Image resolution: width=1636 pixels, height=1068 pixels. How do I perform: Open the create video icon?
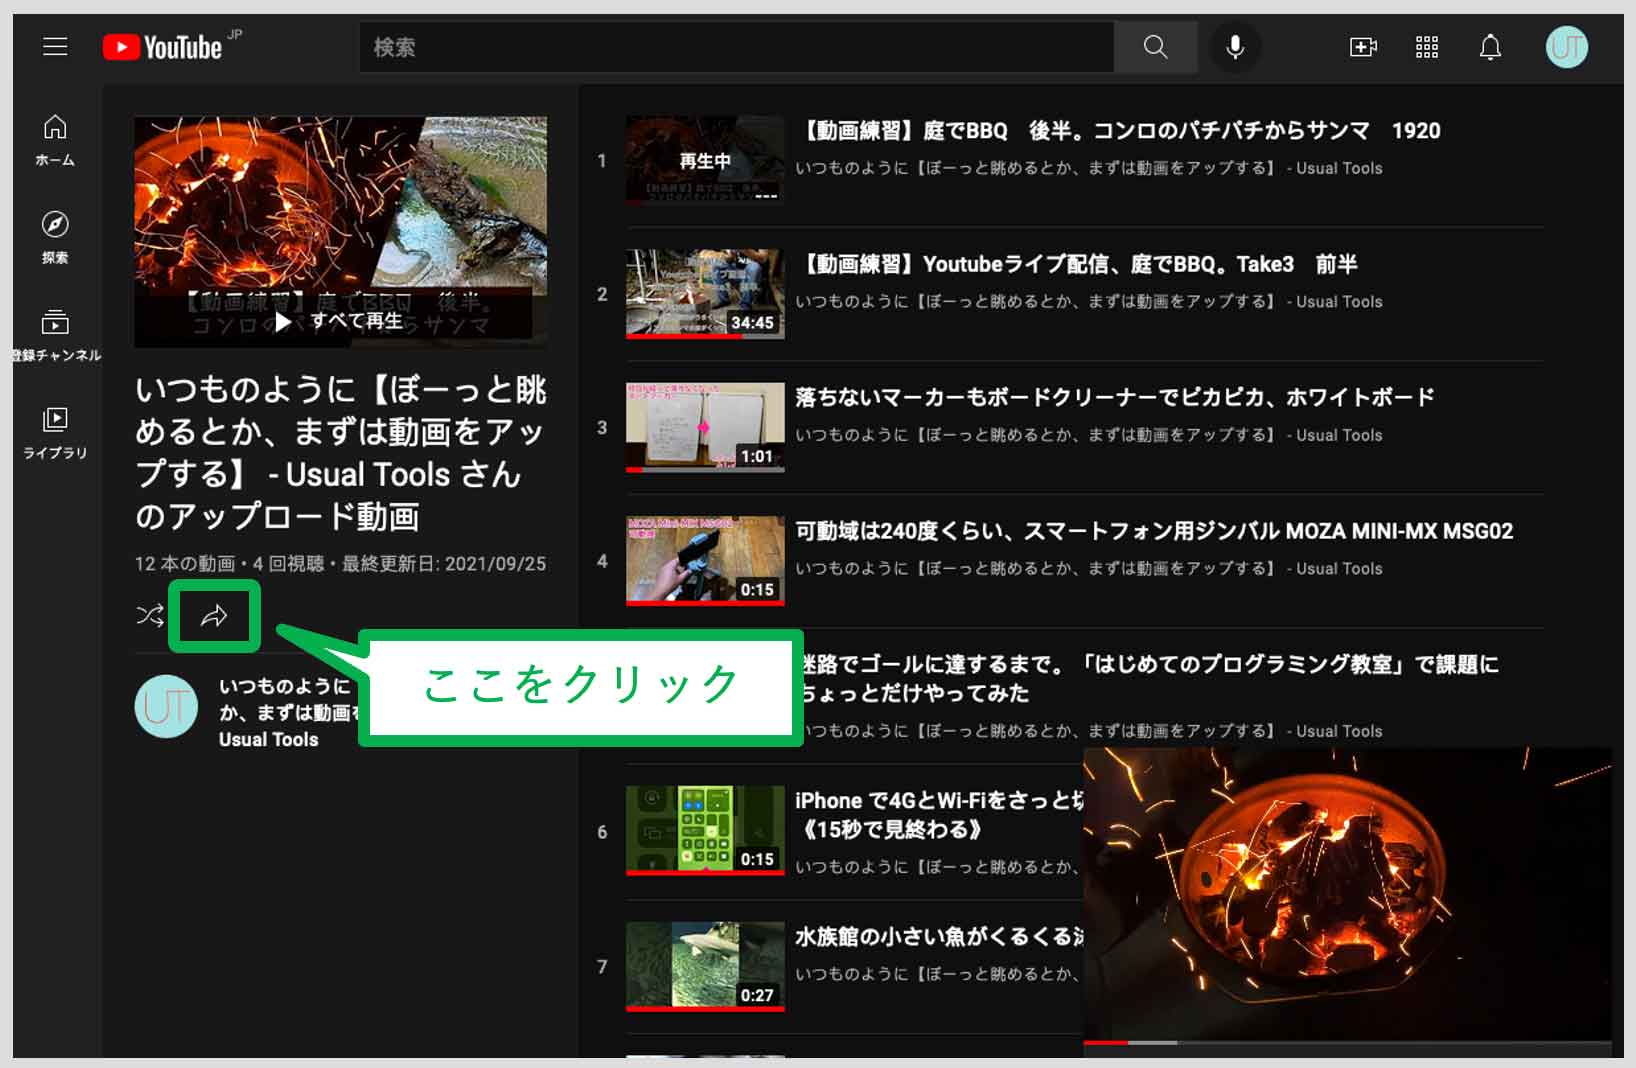[1363, 47]
